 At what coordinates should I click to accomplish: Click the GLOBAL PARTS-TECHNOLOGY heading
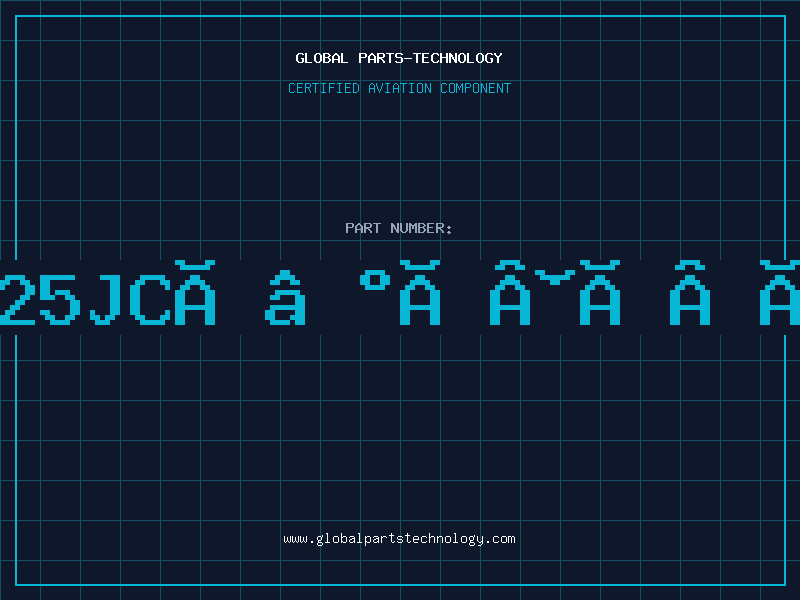(x=399, y=58)
